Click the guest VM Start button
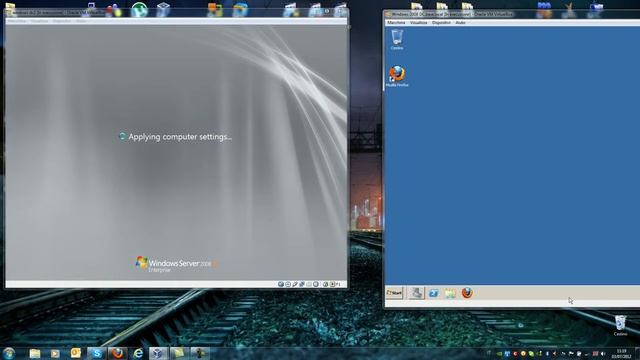Viewport: 640px width, 360px height. [x=394, y=293]
